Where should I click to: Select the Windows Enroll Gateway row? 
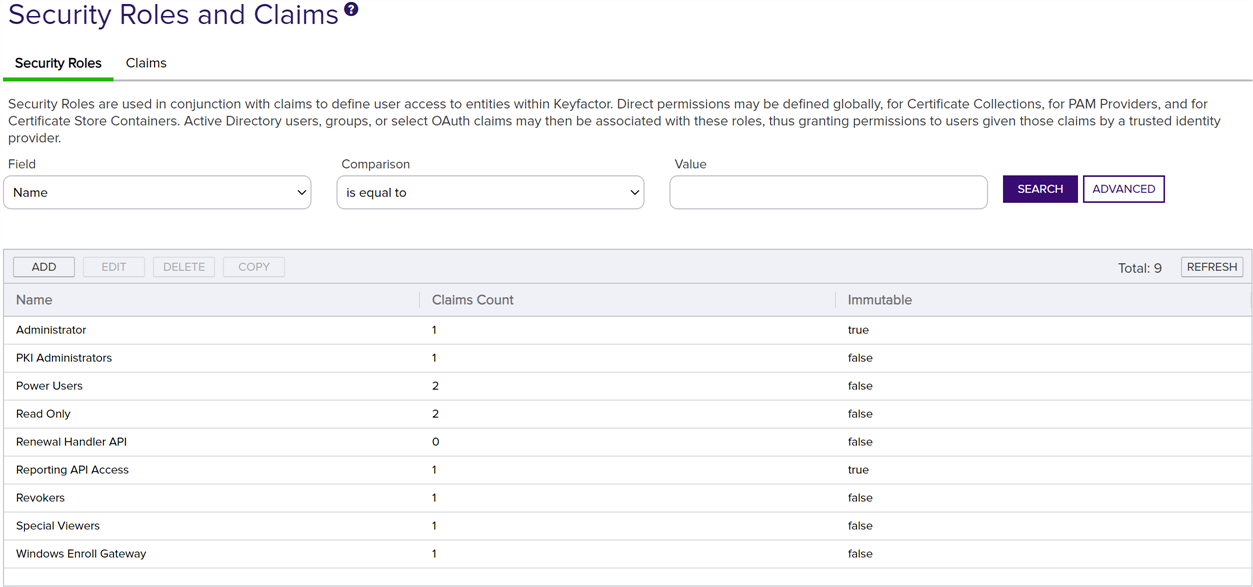click(81, 554)
